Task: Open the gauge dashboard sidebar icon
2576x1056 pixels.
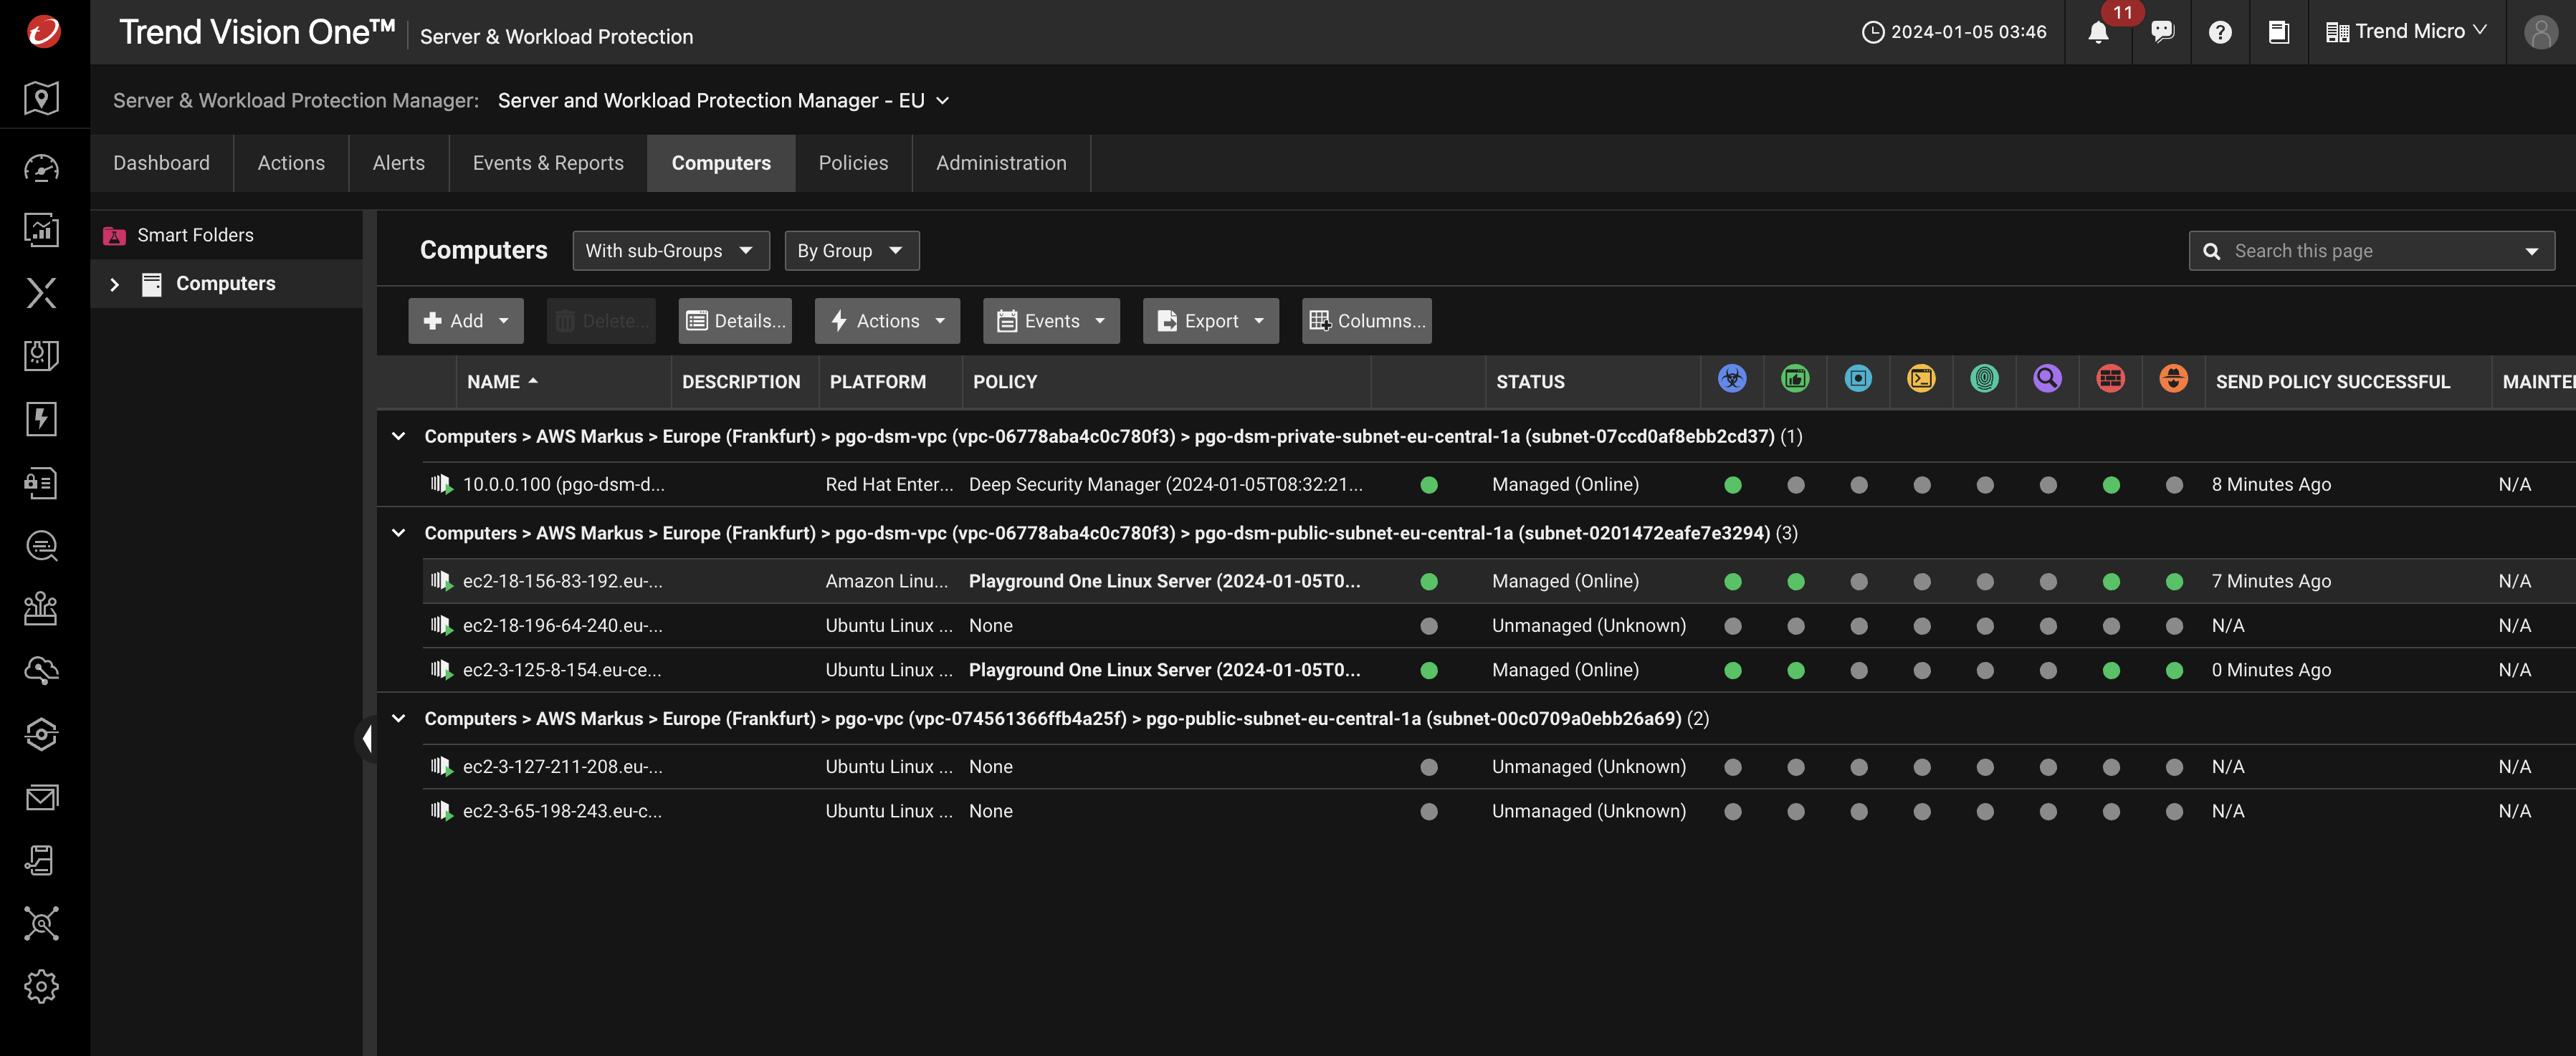Action: pos(41,168)
